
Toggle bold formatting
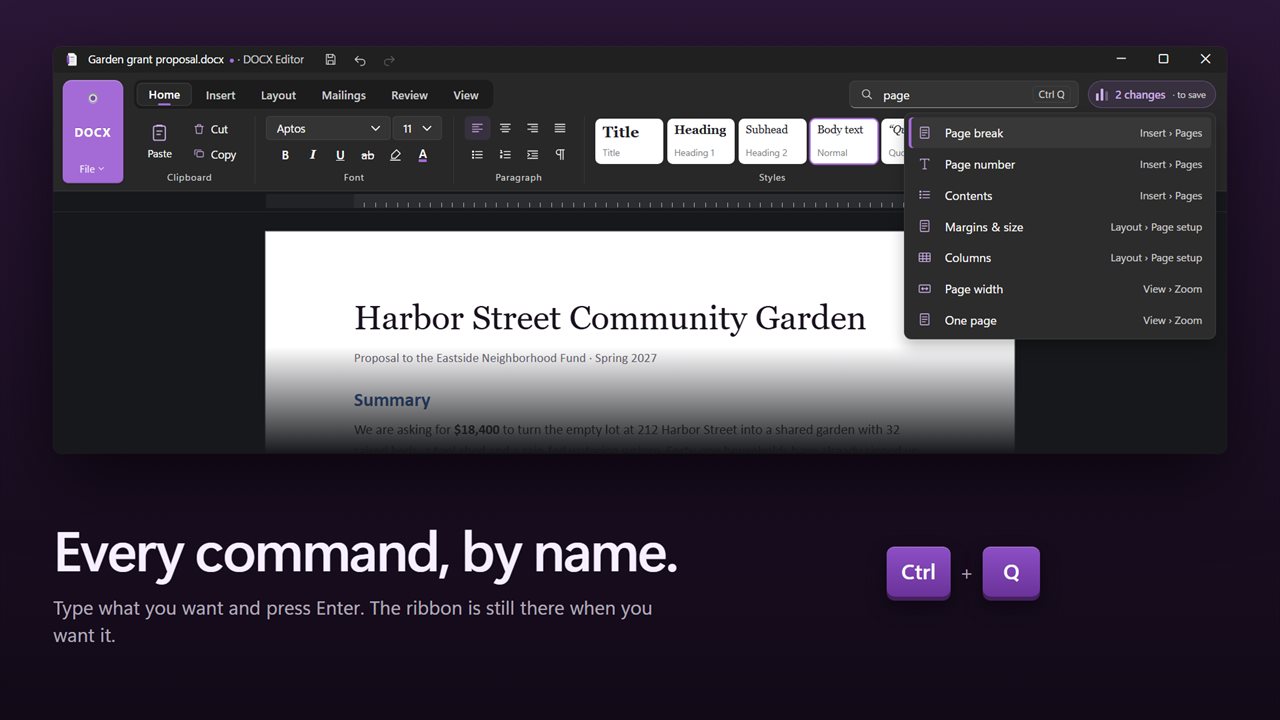tap(285, 155)
